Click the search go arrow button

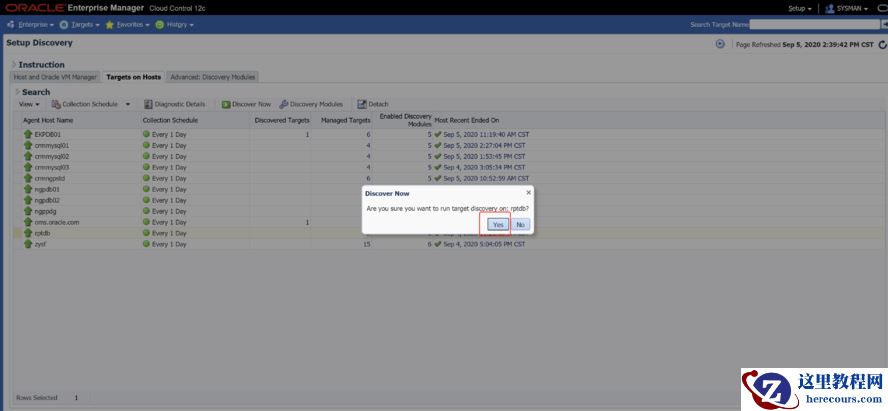[885, 24]
